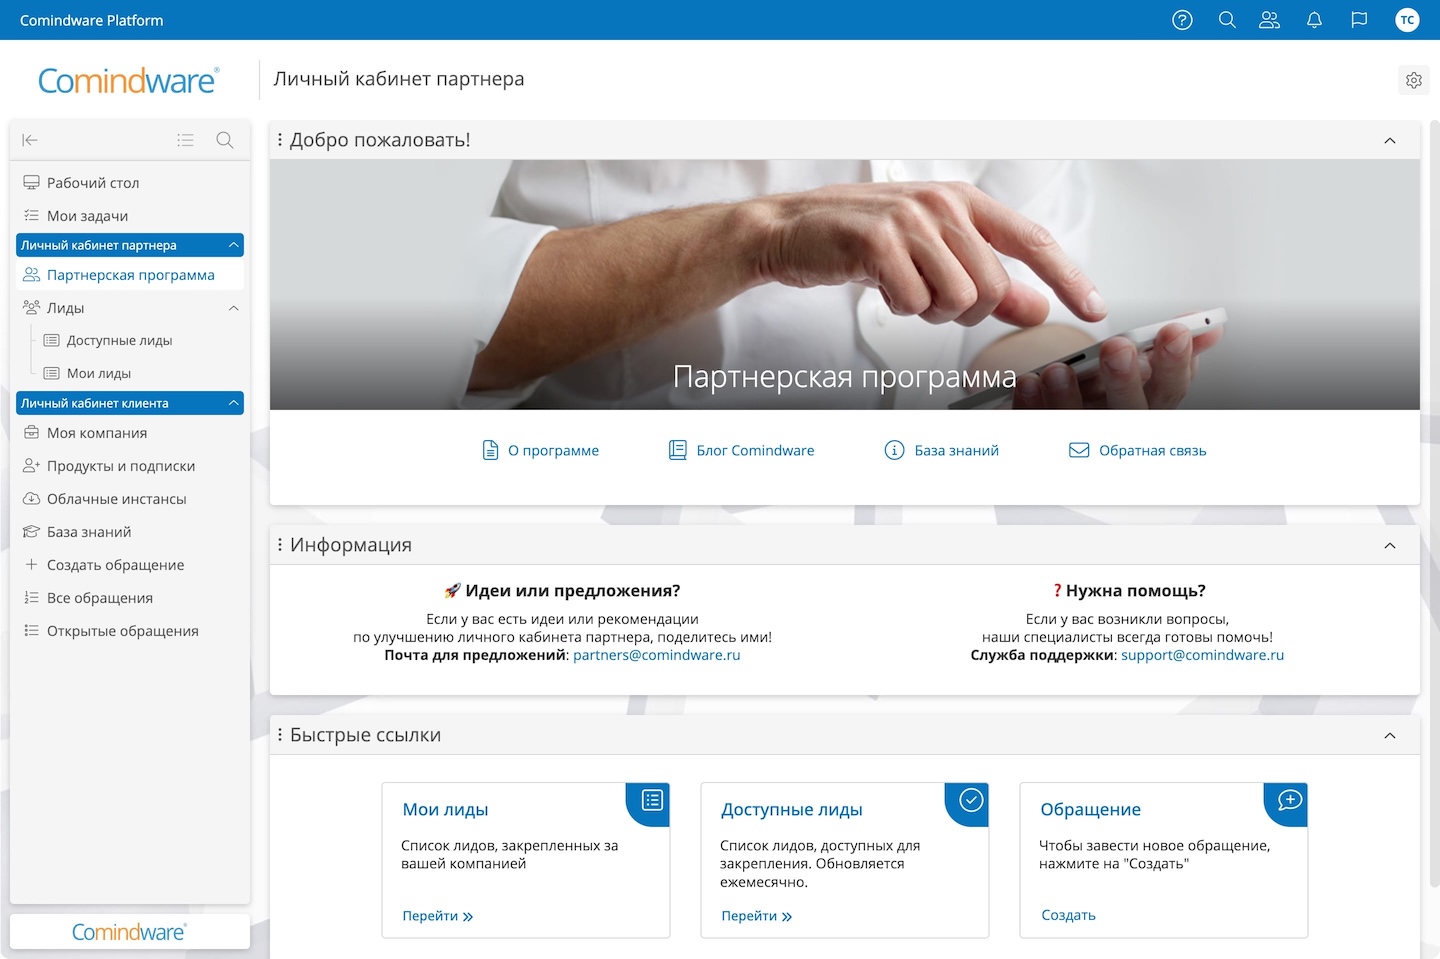Open База знаний in the sidebar
Screen dimensions: 1440x959
[x=130, y=532]
